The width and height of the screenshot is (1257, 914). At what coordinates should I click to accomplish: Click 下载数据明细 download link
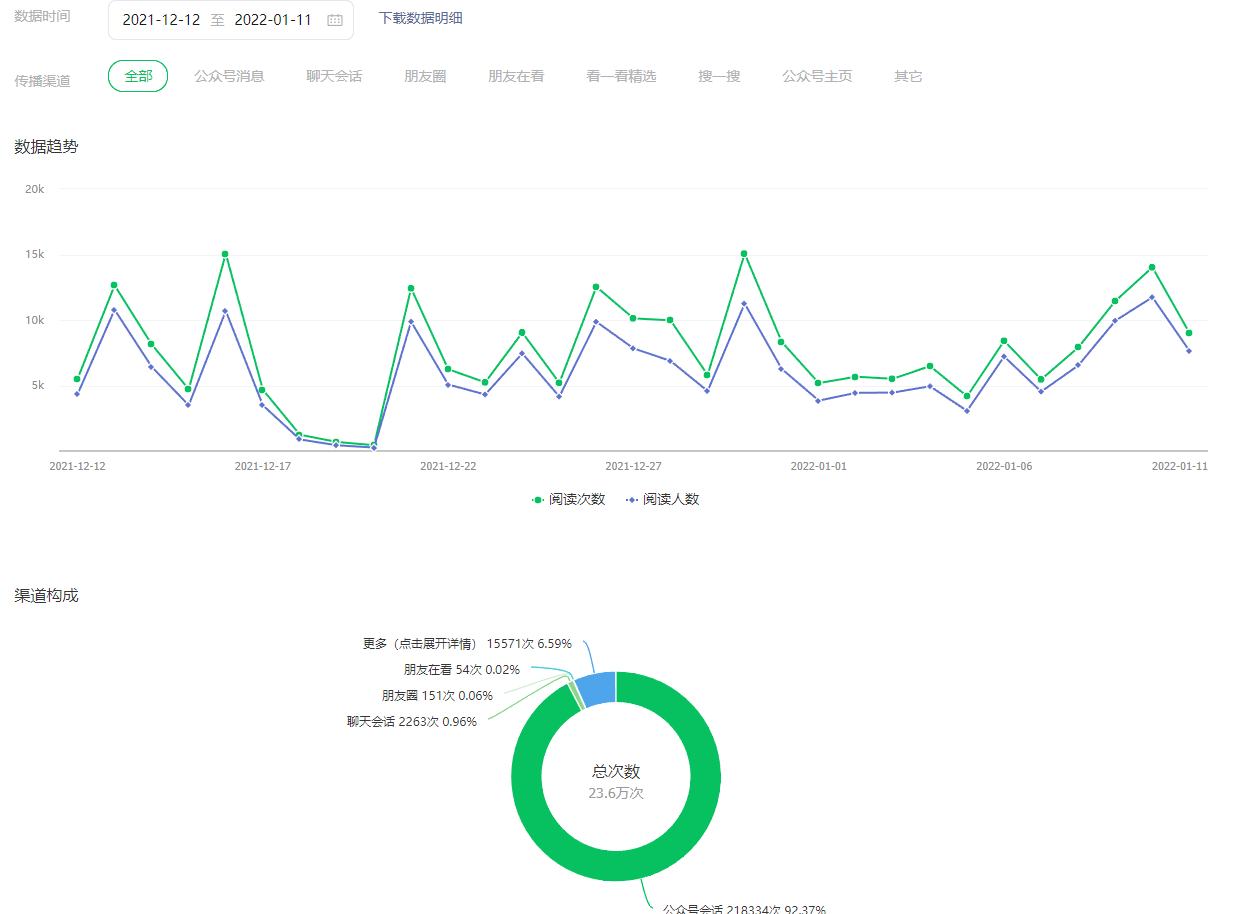tap(420, 18)
